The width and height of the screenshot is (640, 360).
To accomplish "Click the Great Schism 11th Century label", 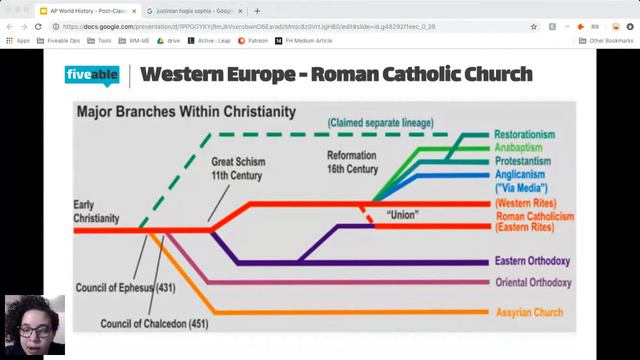I will click(238, 169).
